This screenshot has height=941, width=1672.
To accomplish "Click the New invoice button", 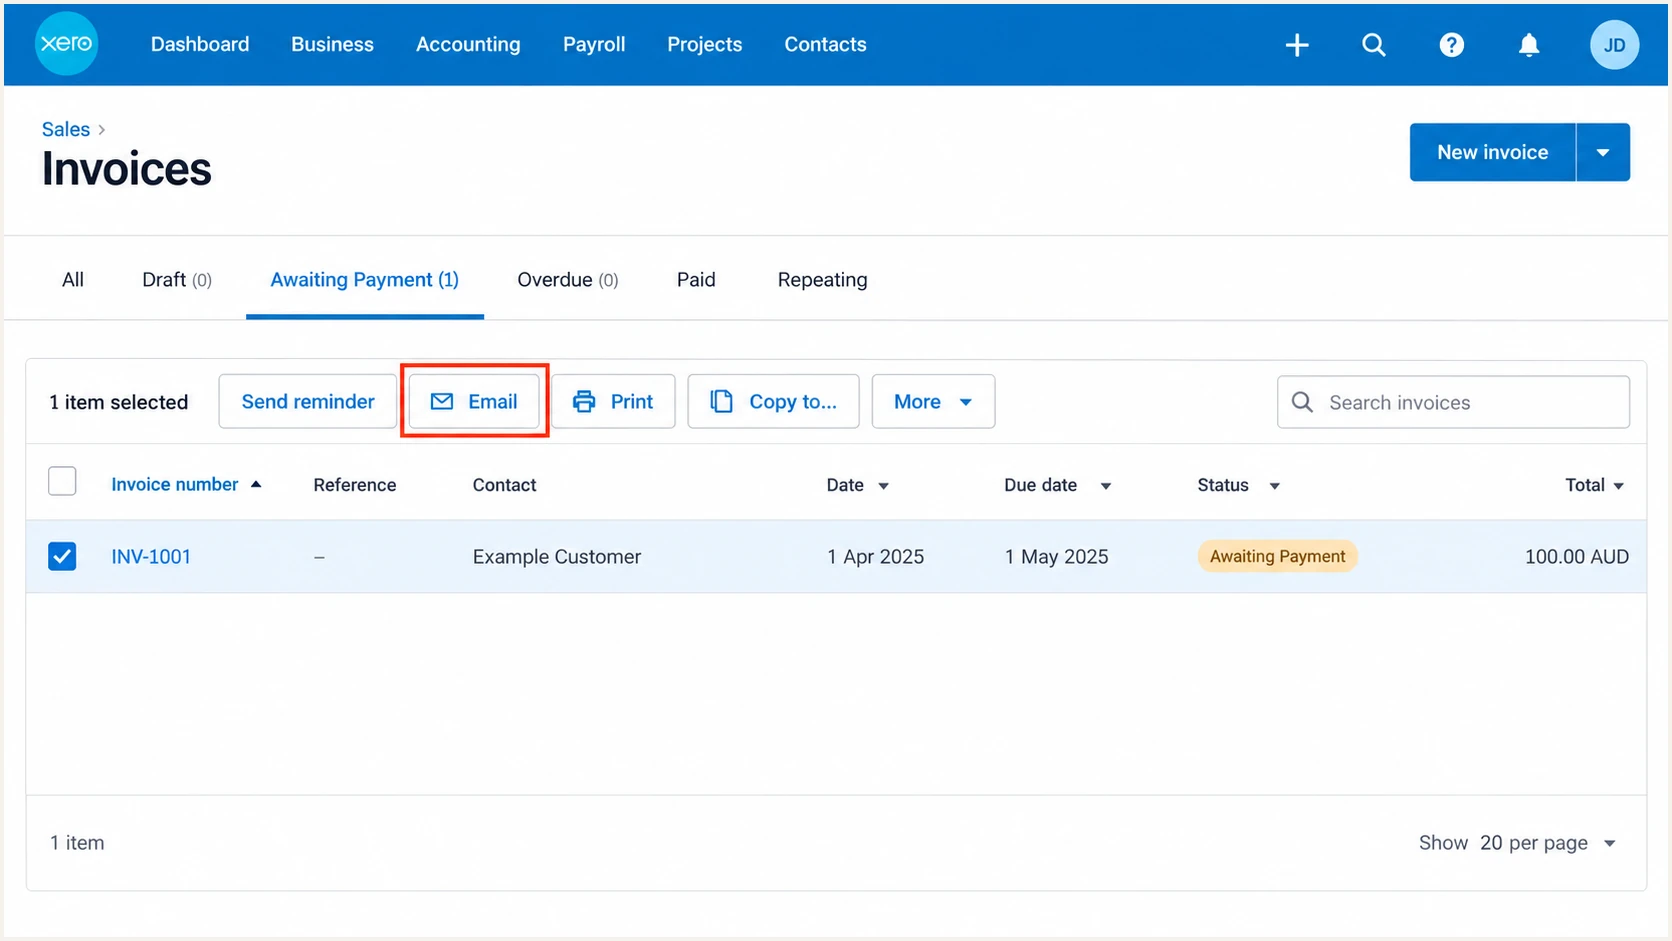I will click(x=1492, y=153).
